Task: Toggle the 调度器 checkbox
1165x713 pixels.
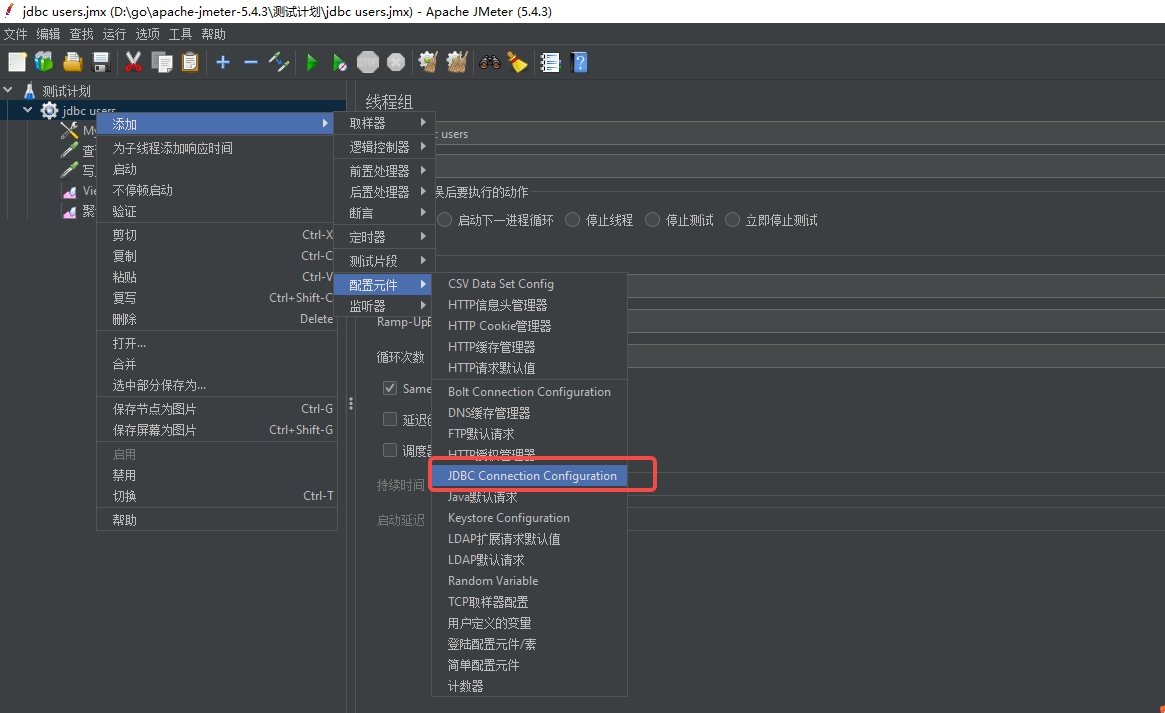Action: click(x=390, y=450)
